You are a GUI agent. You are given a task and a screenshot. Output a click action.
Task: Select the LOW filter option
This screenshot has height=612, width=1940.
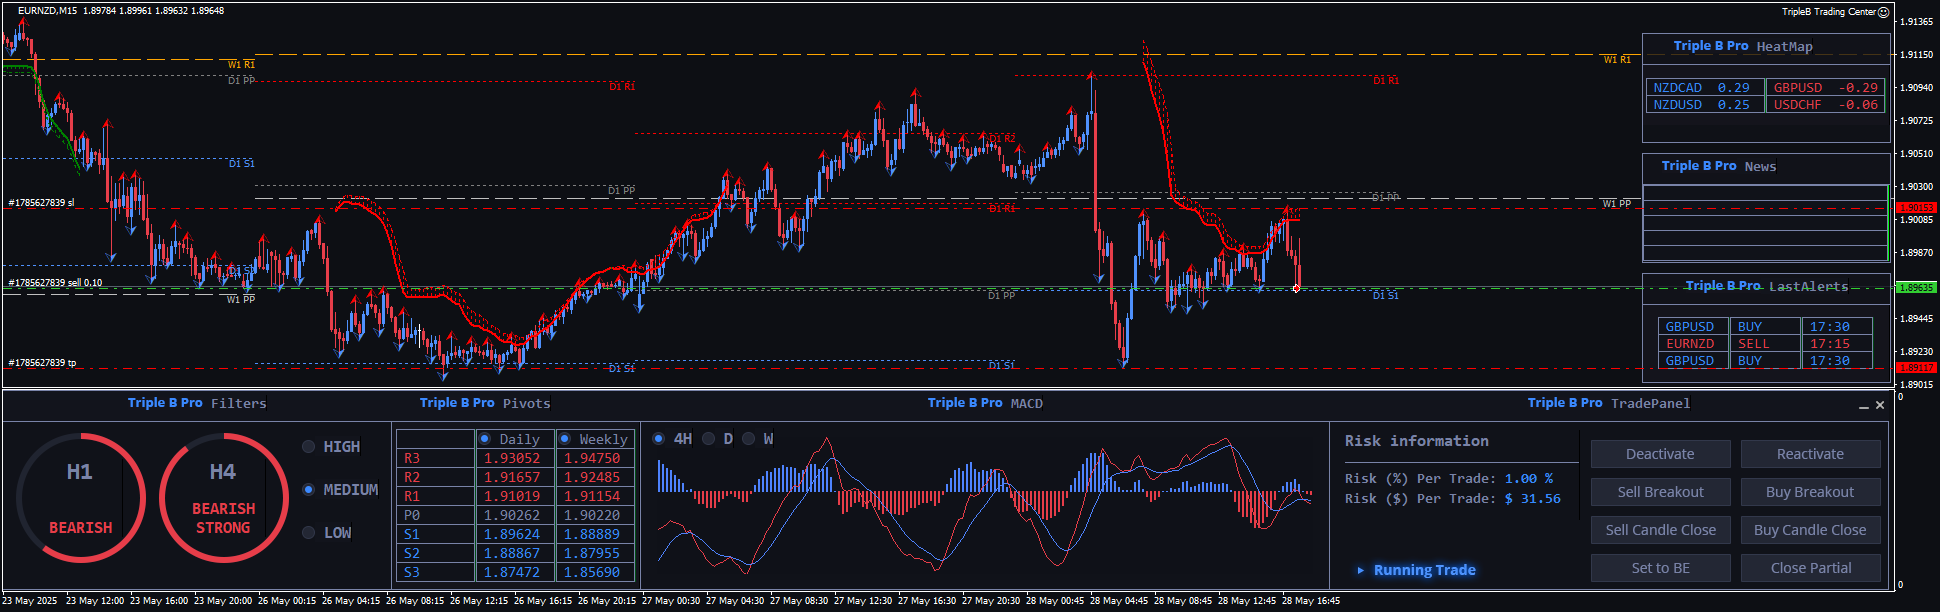[309, 533]
